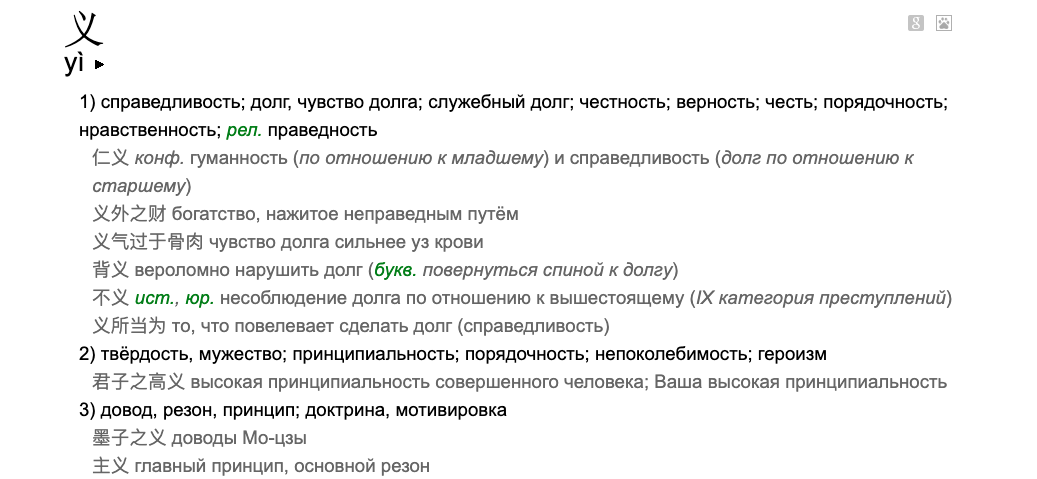
Task: Click the italic конф. label
Action: pyautogui.click(x=159, y=158)
